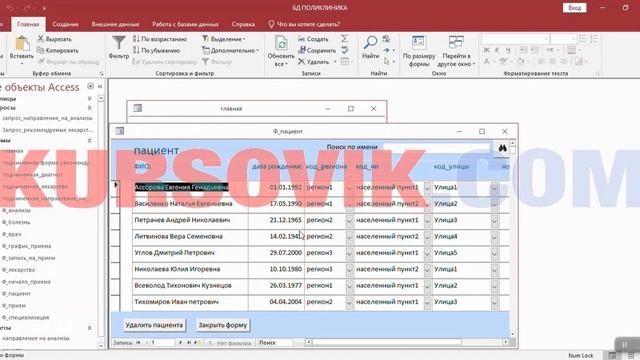Click the form icon in главная window title

(x=138, y=108)
